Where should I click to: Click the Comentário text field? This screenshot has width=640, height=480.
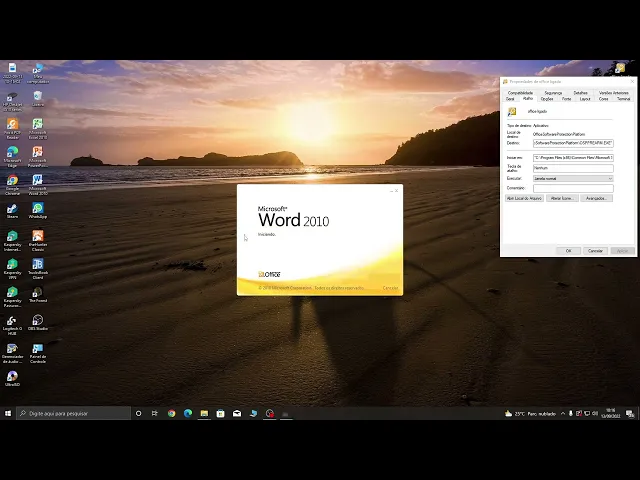[x=573, y=188]
